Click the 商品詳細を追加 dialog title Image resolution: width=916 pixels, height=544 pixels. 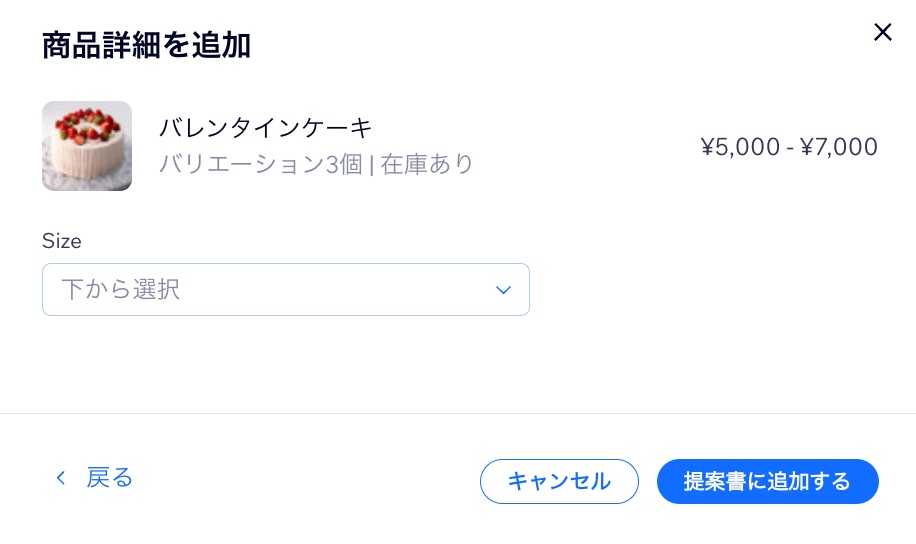point(146,45)
